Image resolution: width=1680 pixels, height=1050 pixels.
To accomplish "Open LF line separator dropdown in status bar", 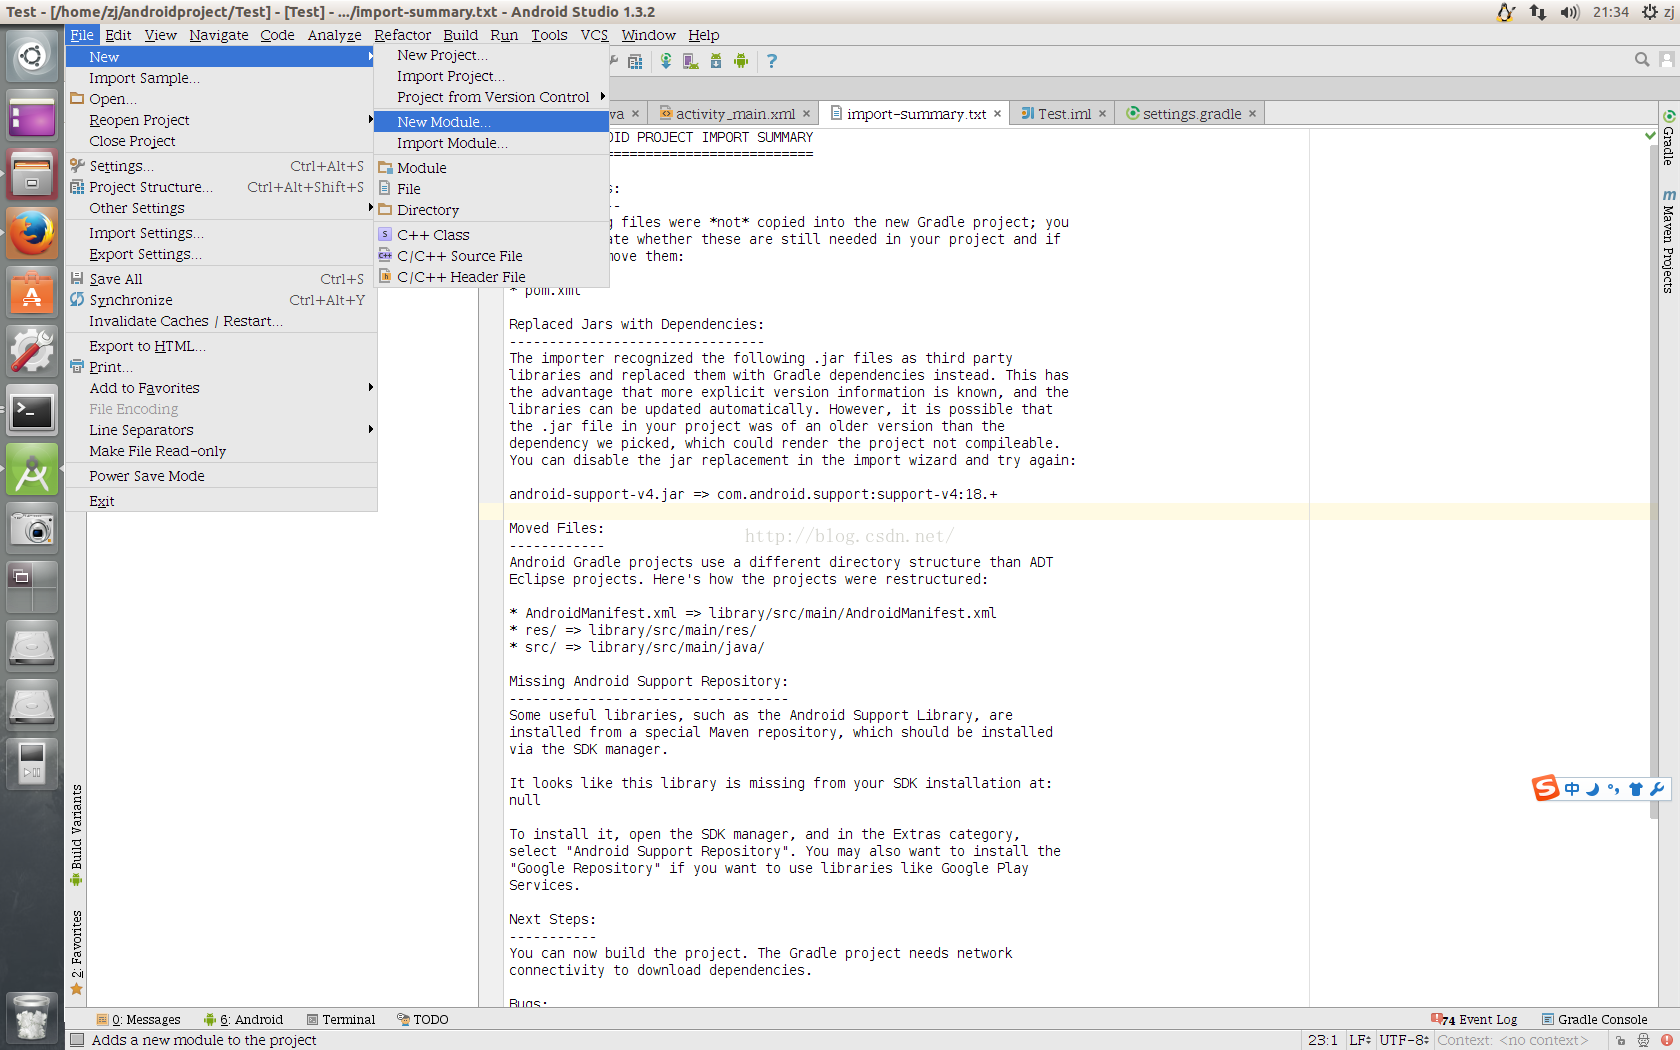I will coord(1360,1040).
